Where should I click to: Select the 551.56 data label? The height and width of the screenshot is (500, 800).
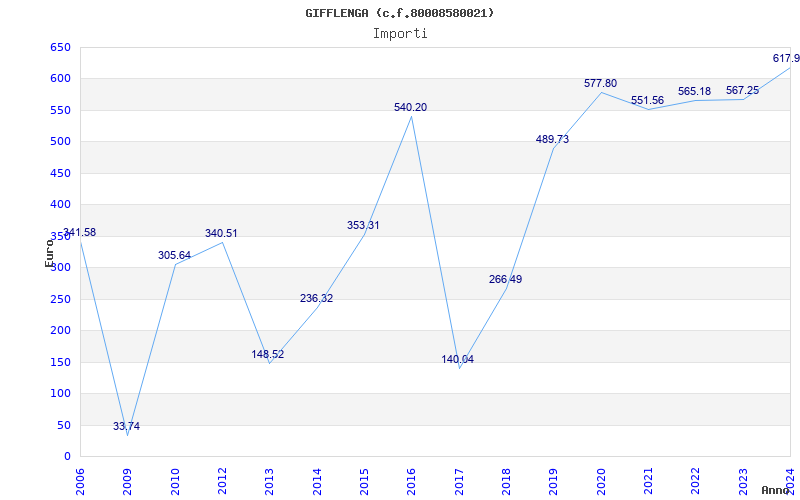pyautogui.click(x=647, y=100)
